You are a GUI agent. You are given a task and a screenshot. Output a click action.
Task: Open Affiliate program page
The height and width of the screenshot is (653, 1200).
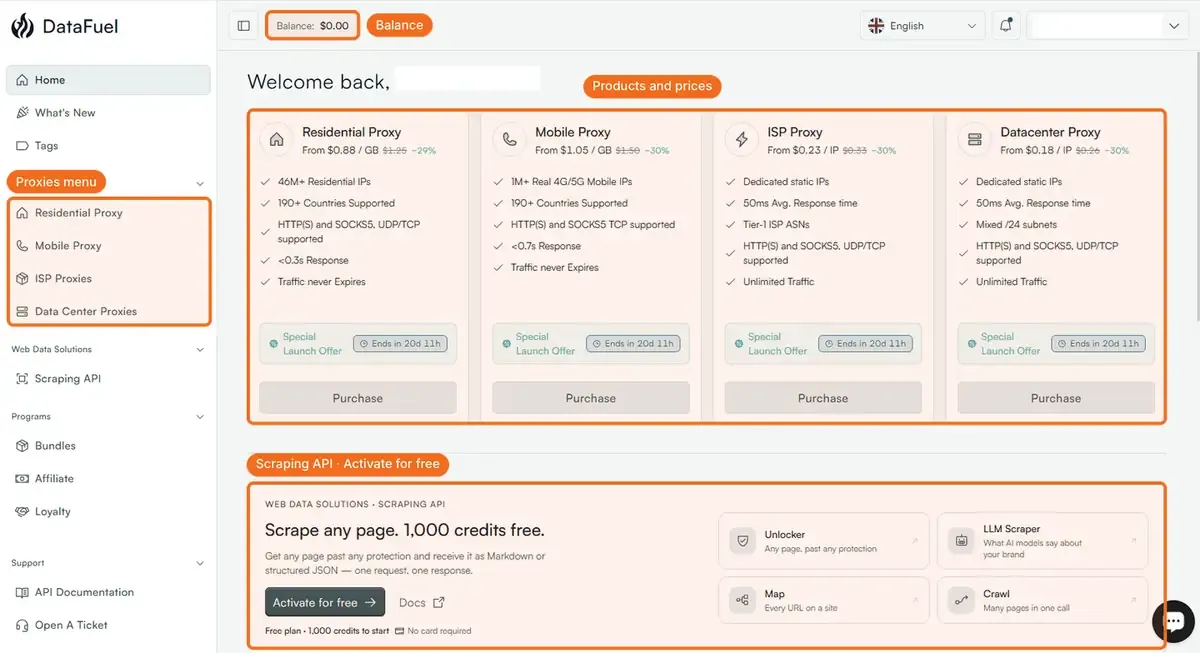(108, 479)
